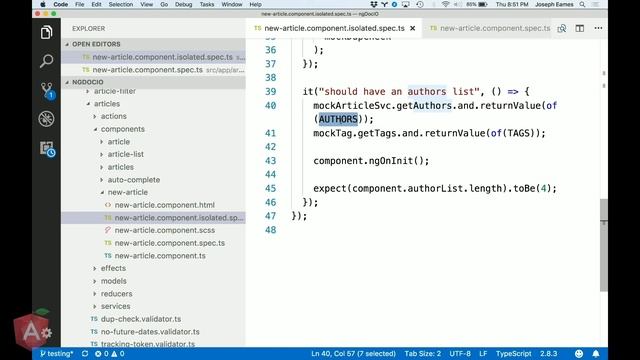Open the Debug view in activity bar
The height and width of the screenshot is (360, 640).
point(46,119)
